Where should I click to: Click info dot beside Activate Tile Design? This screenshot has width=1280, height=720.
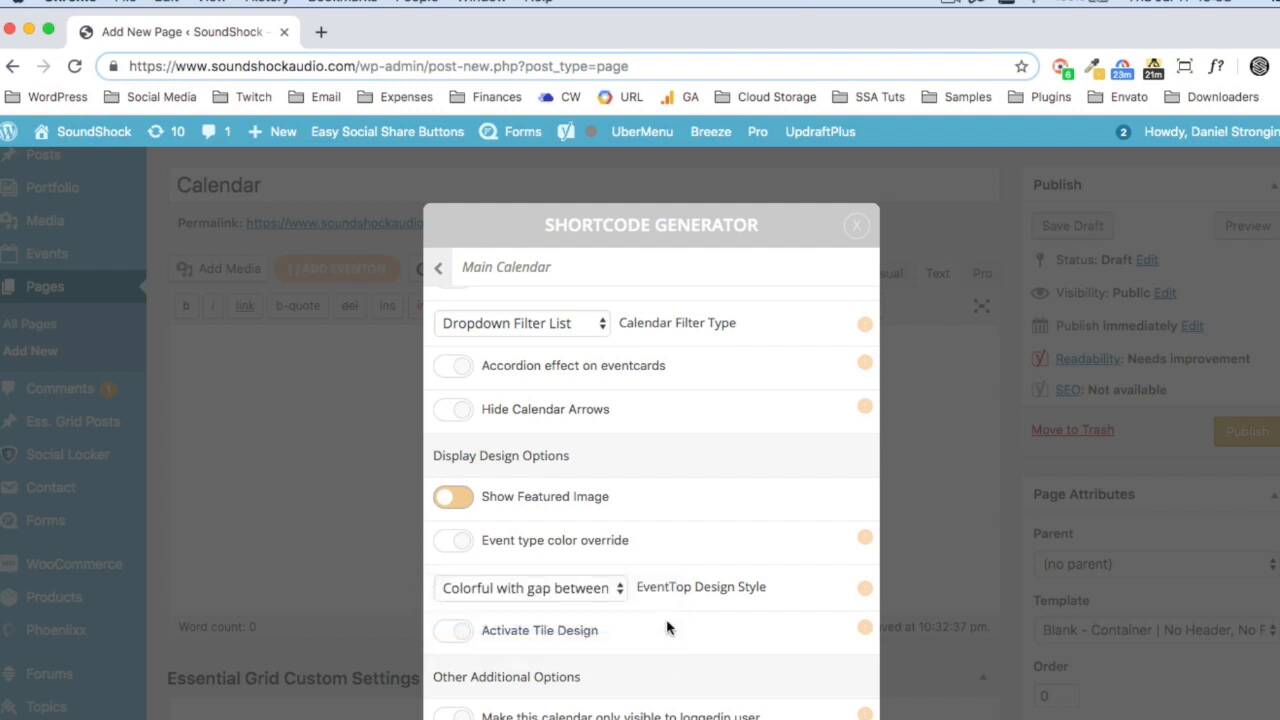pos(865,627)
